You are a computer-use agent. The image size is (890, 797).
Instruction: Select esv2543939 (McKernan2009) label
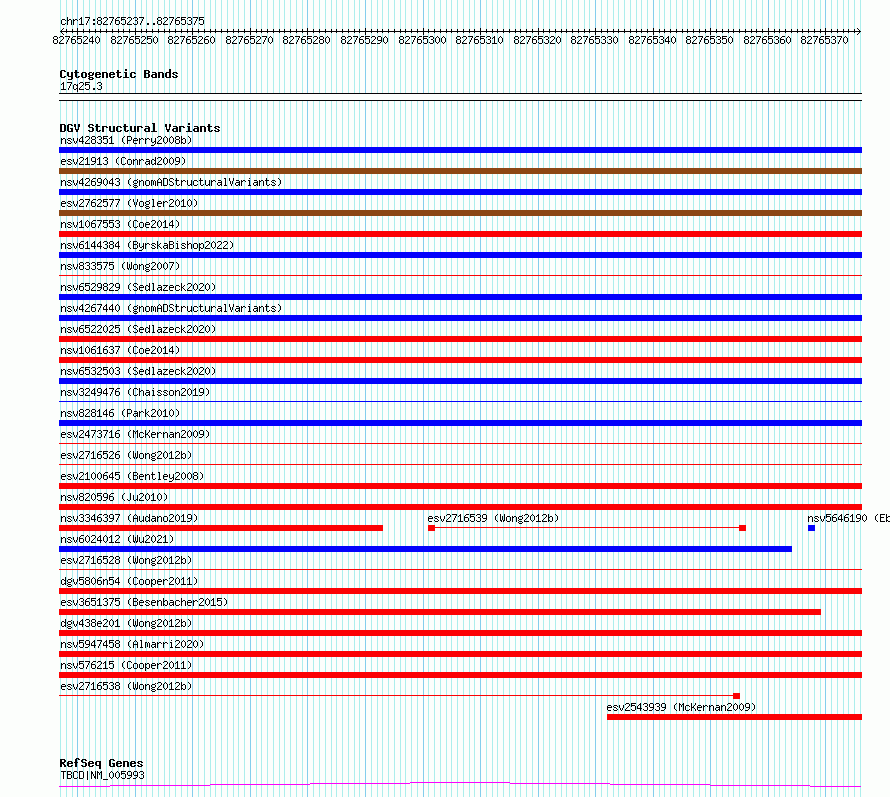pyautogui.click(x=681, y=707)
